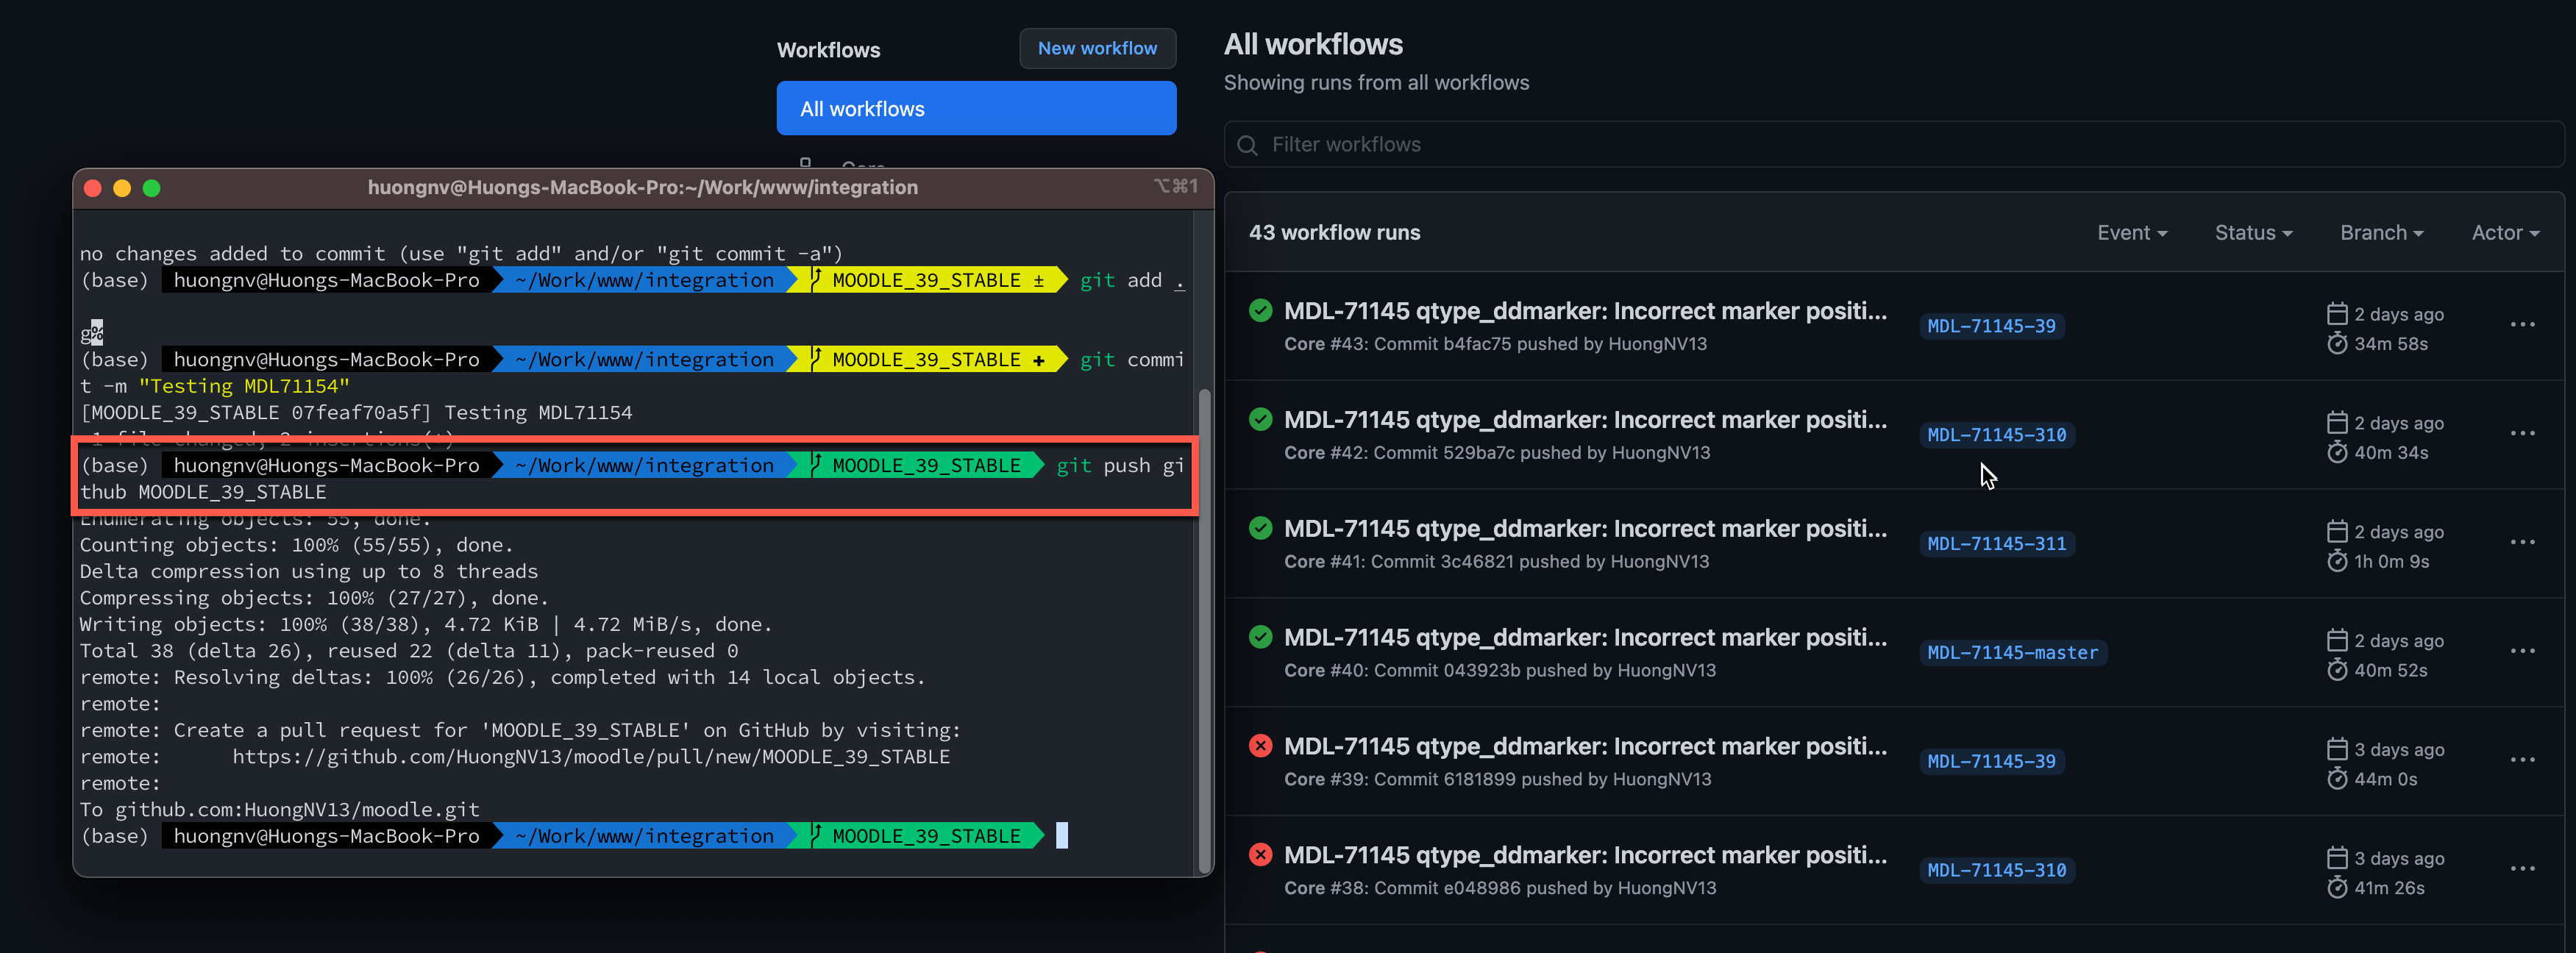Click the success status icon for Core #41 run
The image size is (2576, 953).
pyautogui.click(x=1260, y=528)
